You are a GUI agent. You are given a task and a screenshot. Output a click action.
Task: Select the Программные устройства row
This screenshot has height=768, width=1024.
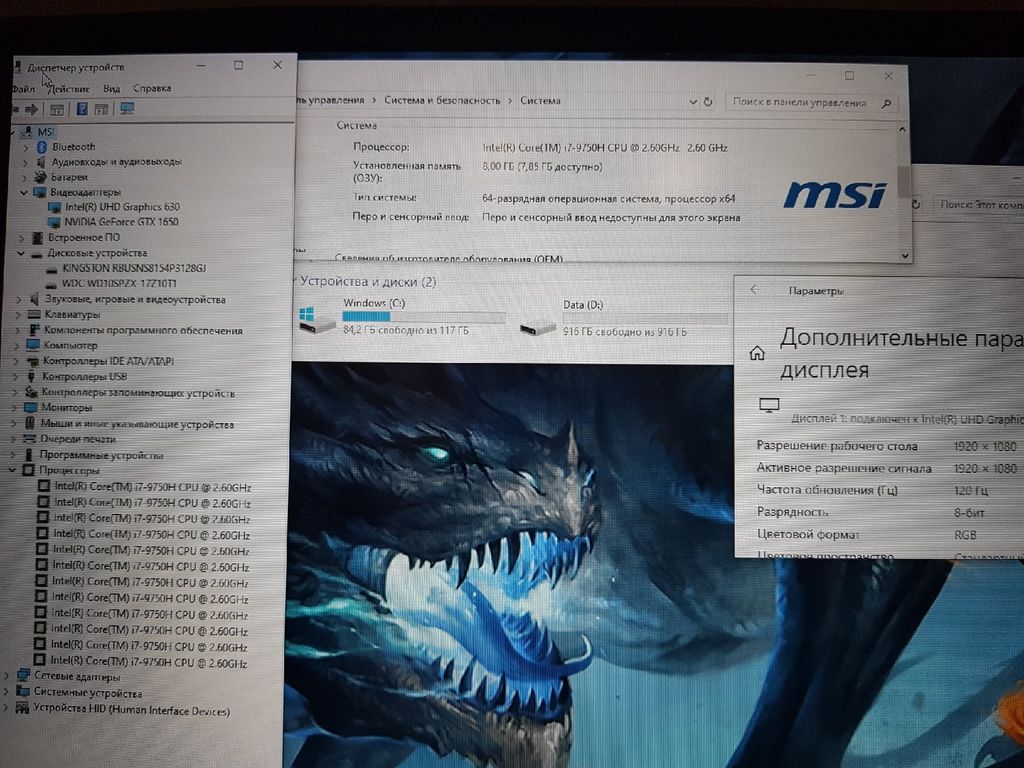pos(101,455)
